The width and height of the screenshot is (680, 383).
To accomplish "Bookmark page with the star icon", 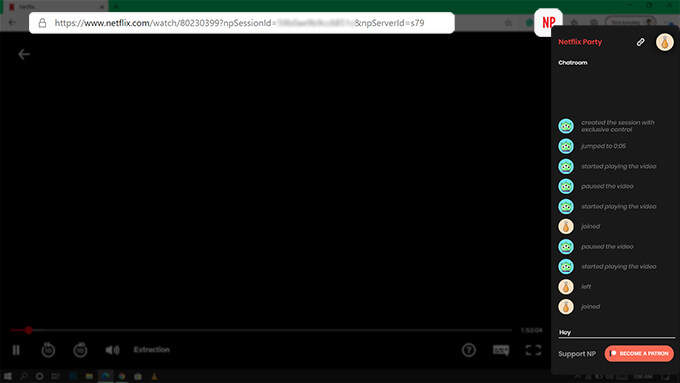I will pyautogui.click(x=508, y=23).
